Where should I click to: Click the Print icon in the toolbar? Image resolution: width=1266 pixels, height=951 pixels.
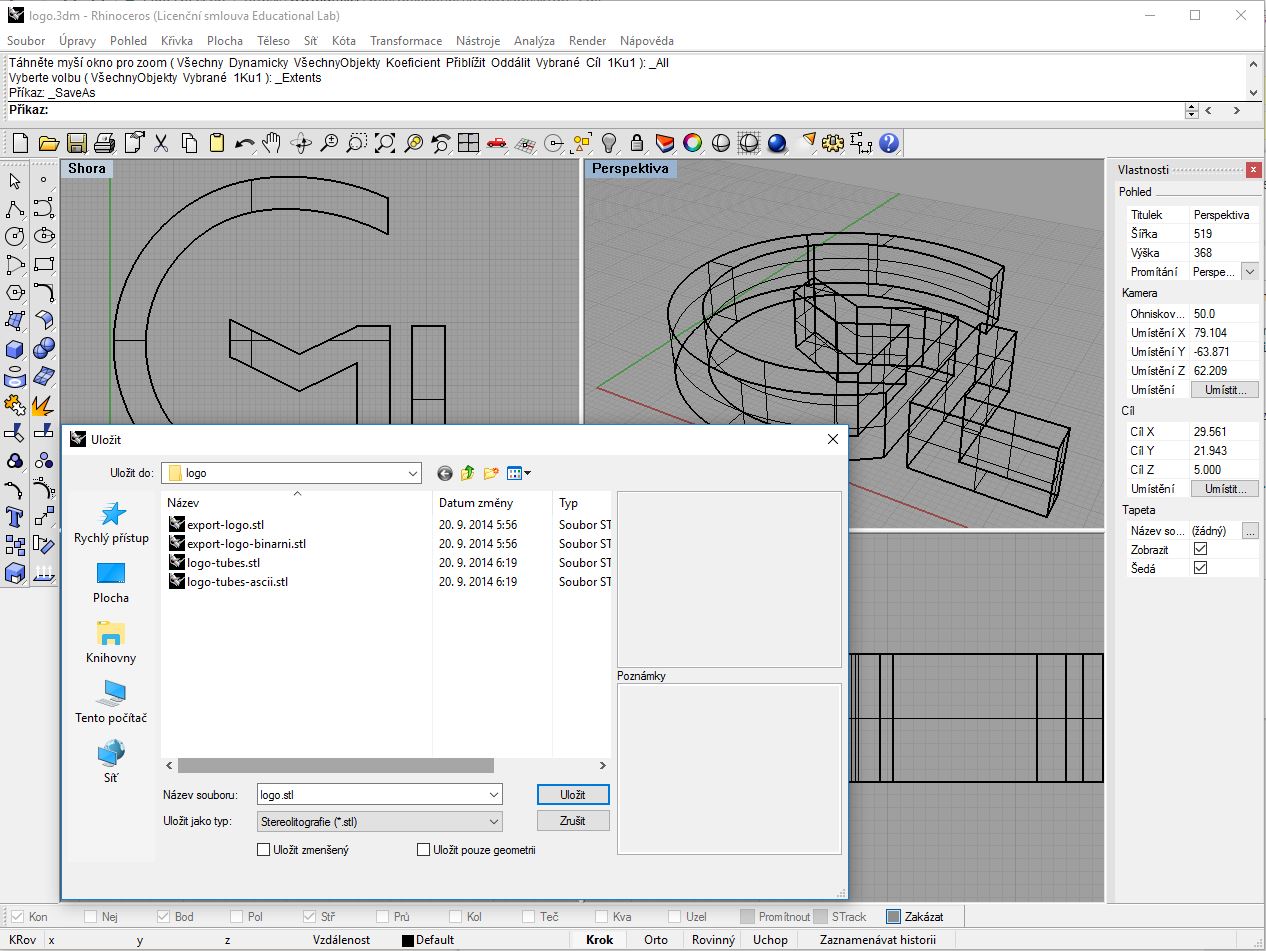tap(105, 143)
